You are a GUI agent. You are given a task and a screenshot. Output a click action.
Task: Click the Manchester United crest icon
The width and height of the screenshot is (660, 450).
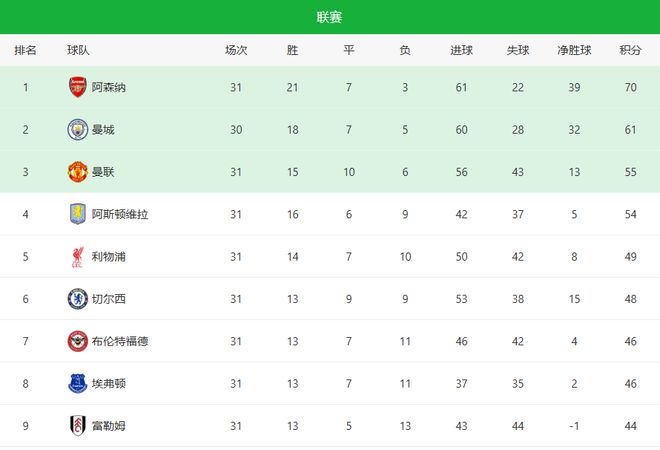(x=78, y=171)
